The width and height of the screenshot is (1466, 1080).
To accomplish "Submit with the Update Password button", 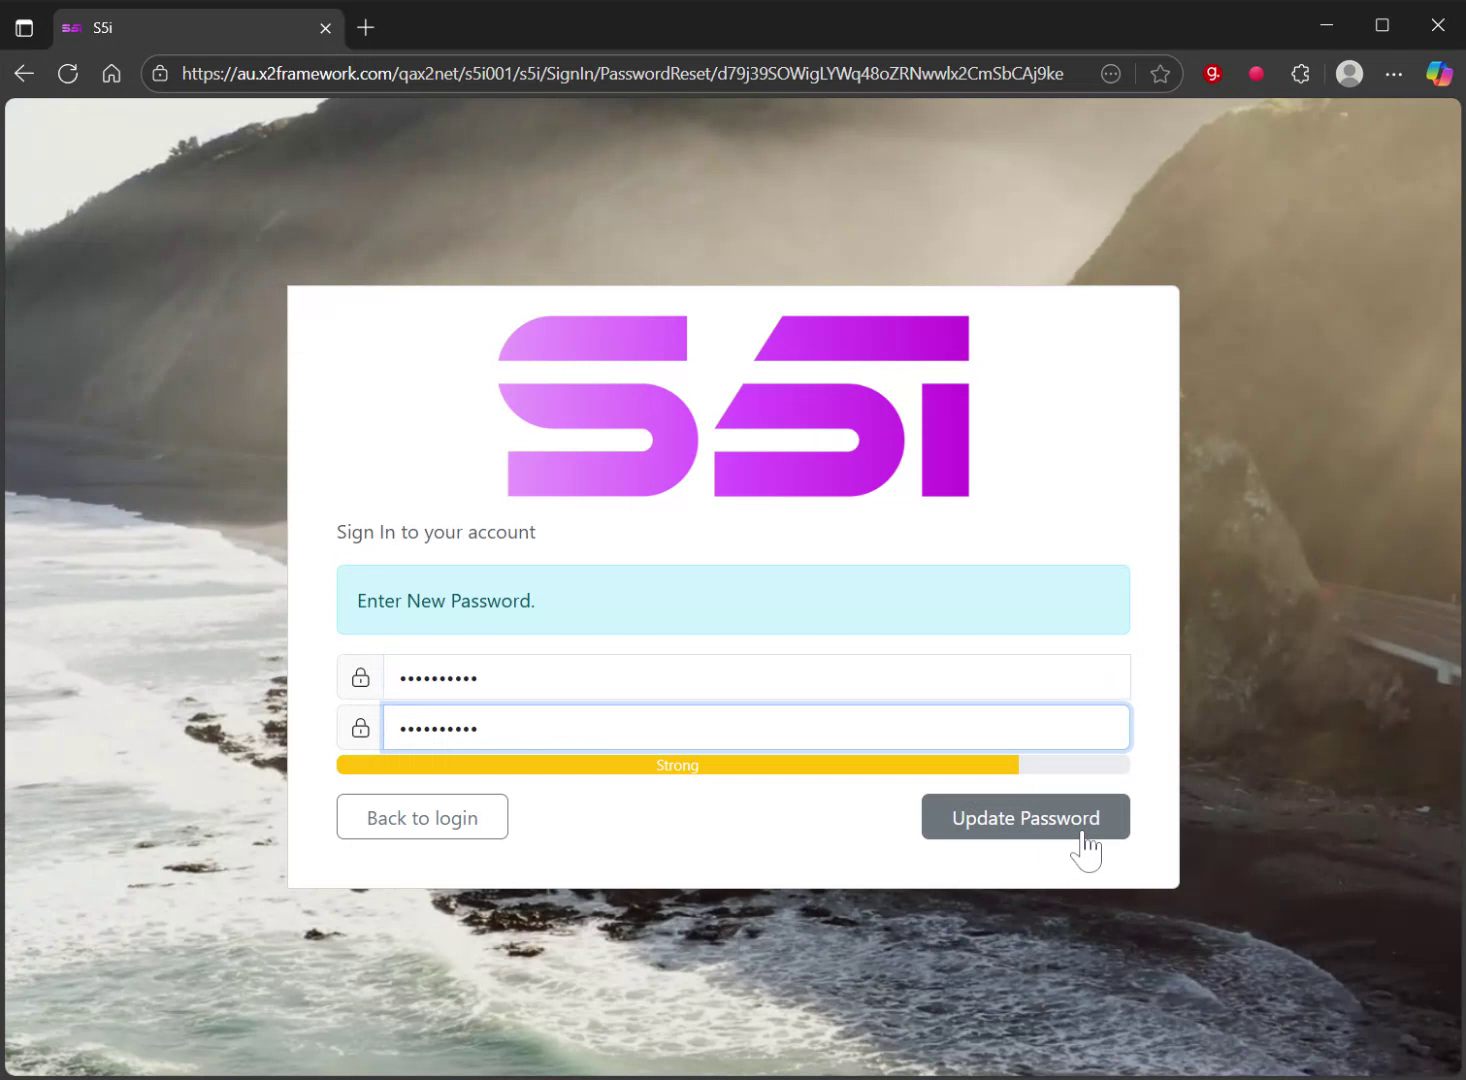I will (1026, 817).
